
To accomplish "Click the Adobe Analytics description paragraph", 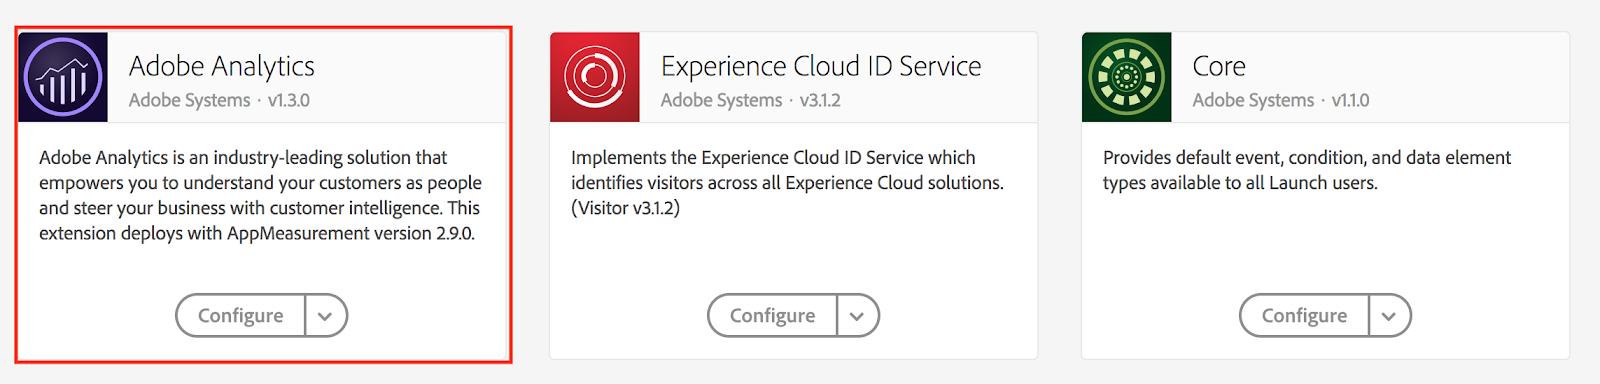I will pos(260,195).
